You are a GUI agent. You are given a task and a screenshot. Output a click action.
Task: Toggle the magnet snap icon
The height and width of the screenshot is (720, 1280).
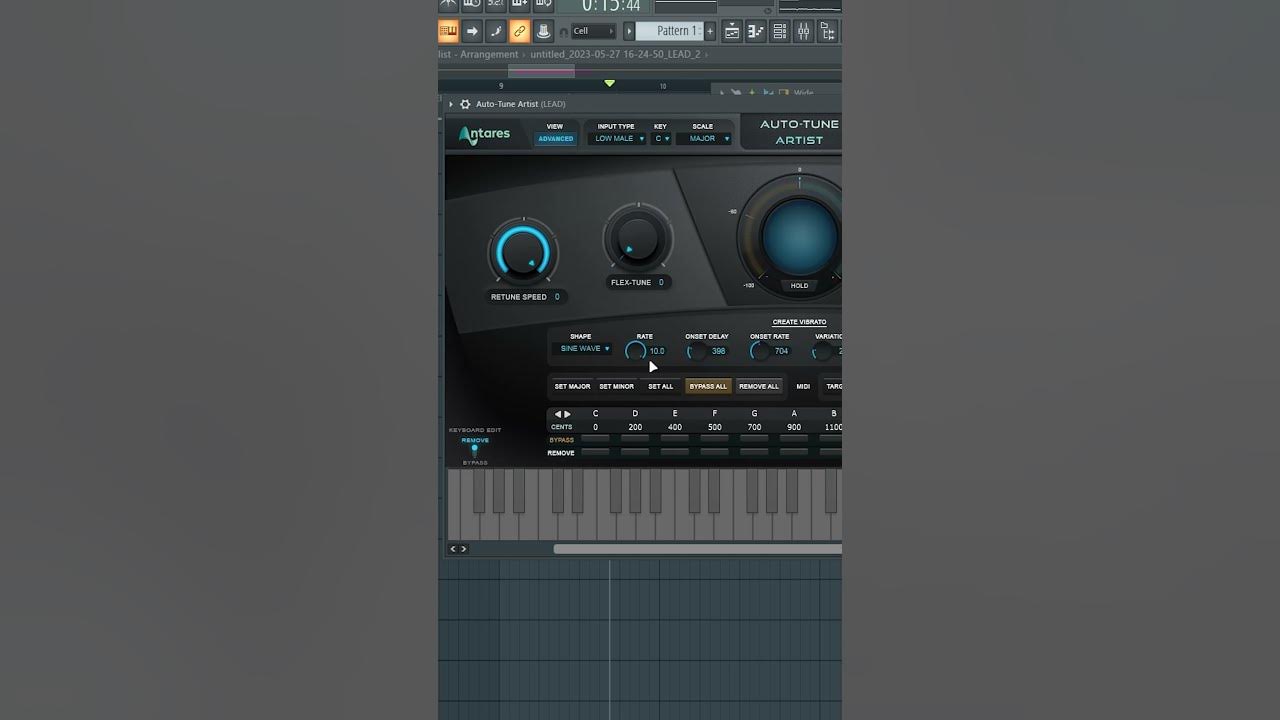pos(564,32)
